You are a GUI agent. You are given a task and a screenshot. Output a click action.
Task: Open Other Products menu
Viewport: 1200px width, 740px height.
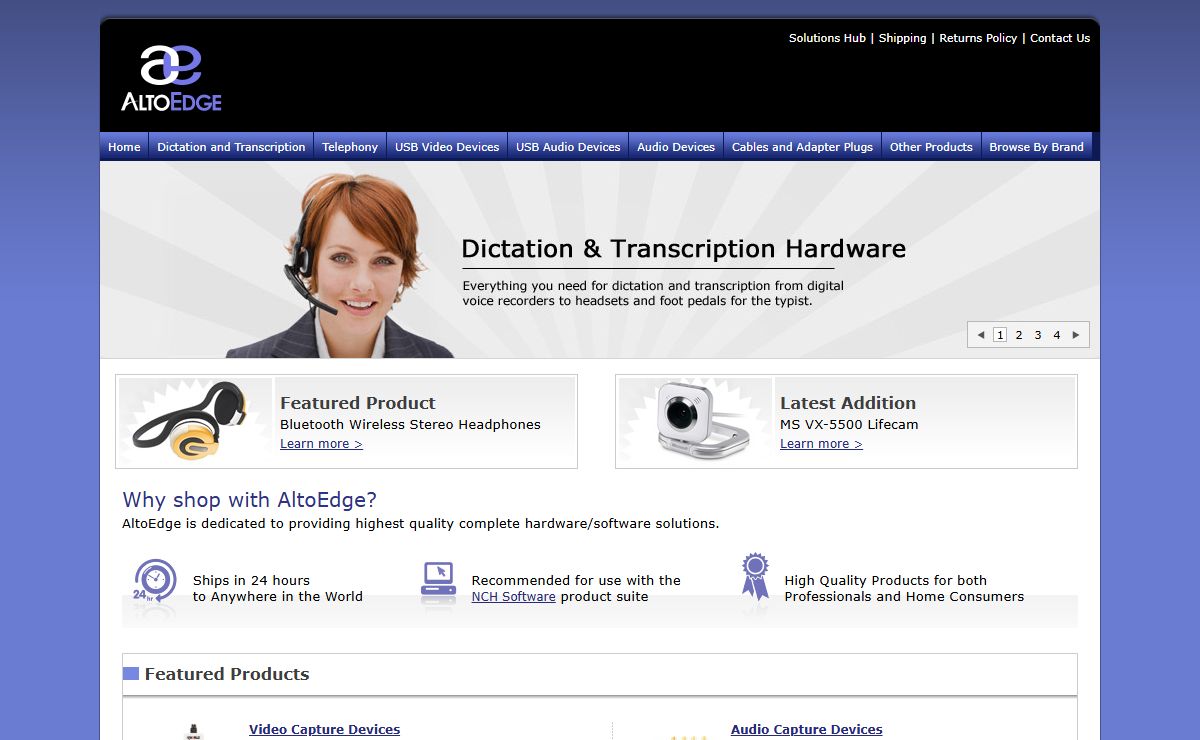tap(931, 146)
